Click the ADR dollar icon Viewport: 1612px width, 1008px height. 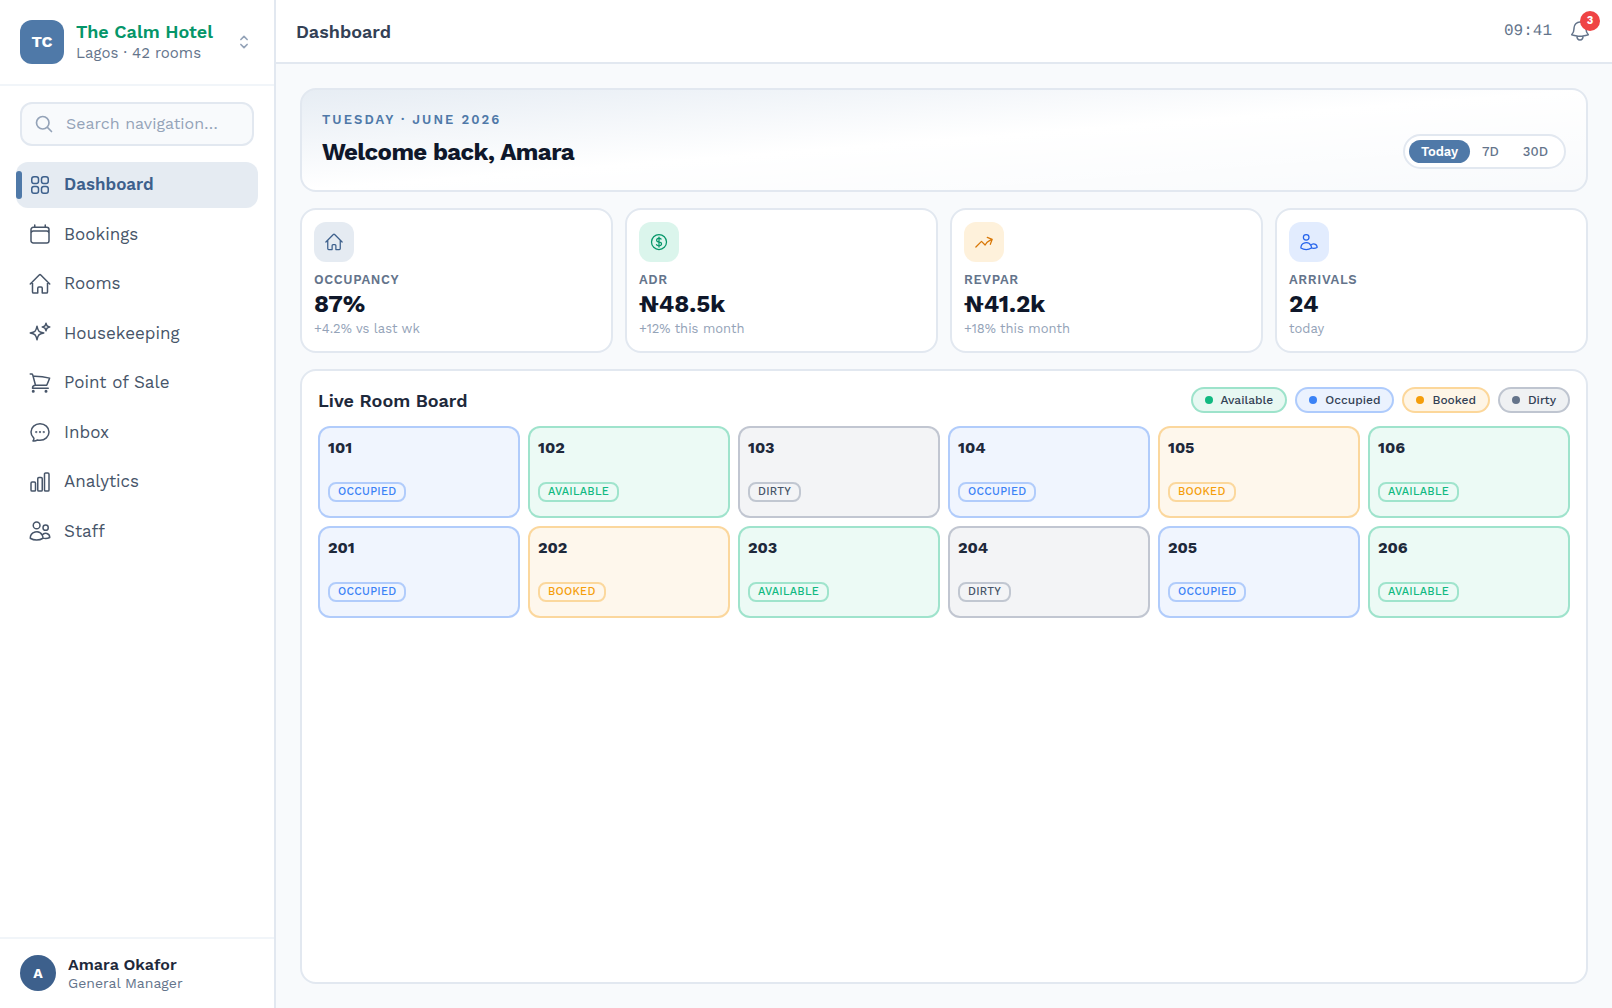[x=659, y=242]
